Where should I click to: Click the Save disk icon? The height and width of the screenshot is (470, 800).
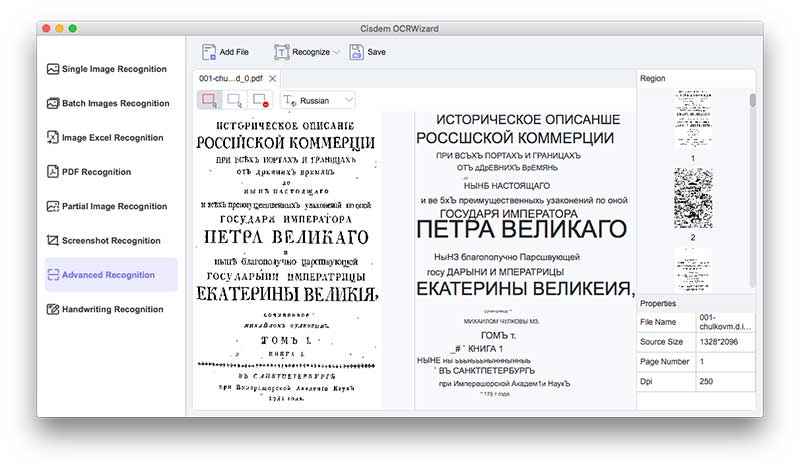click(356, 52)
